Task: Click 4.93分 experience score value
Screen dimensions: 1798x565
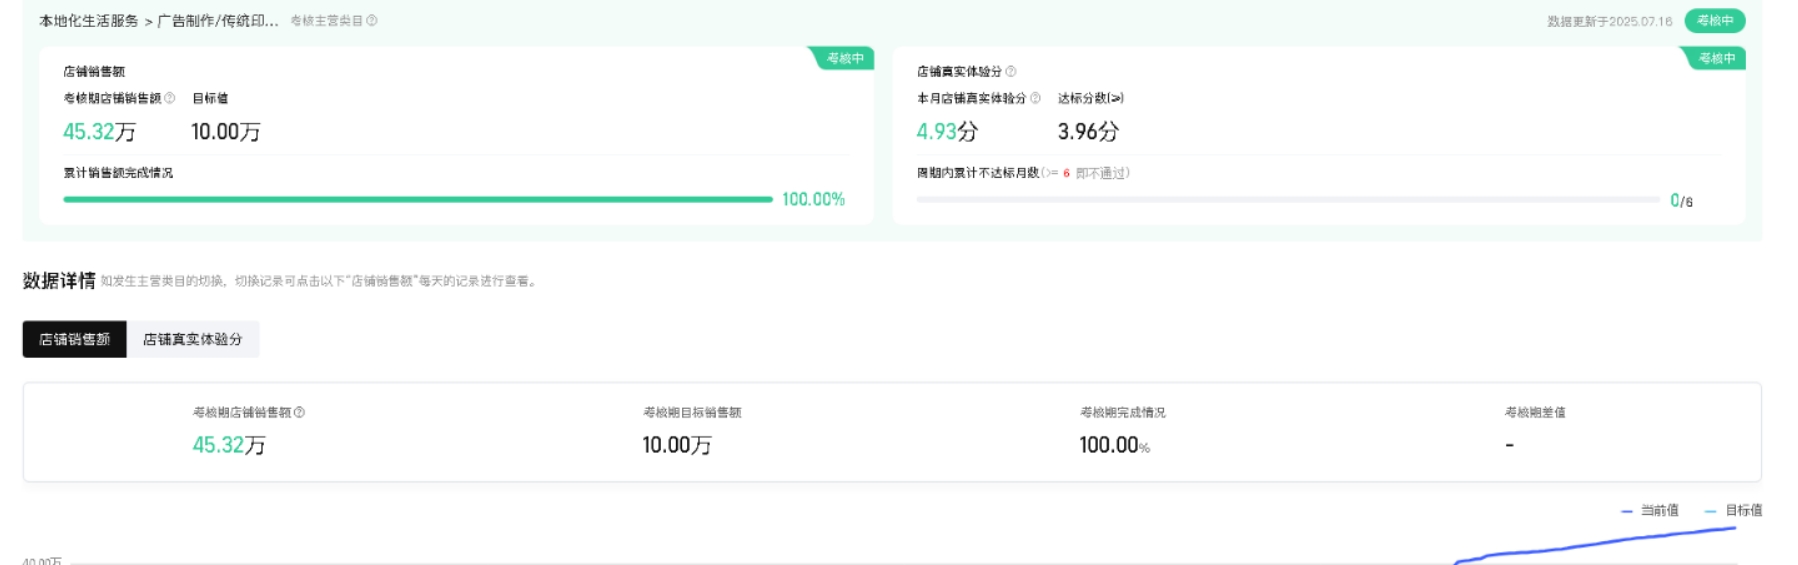Action: tap(946, 132)
